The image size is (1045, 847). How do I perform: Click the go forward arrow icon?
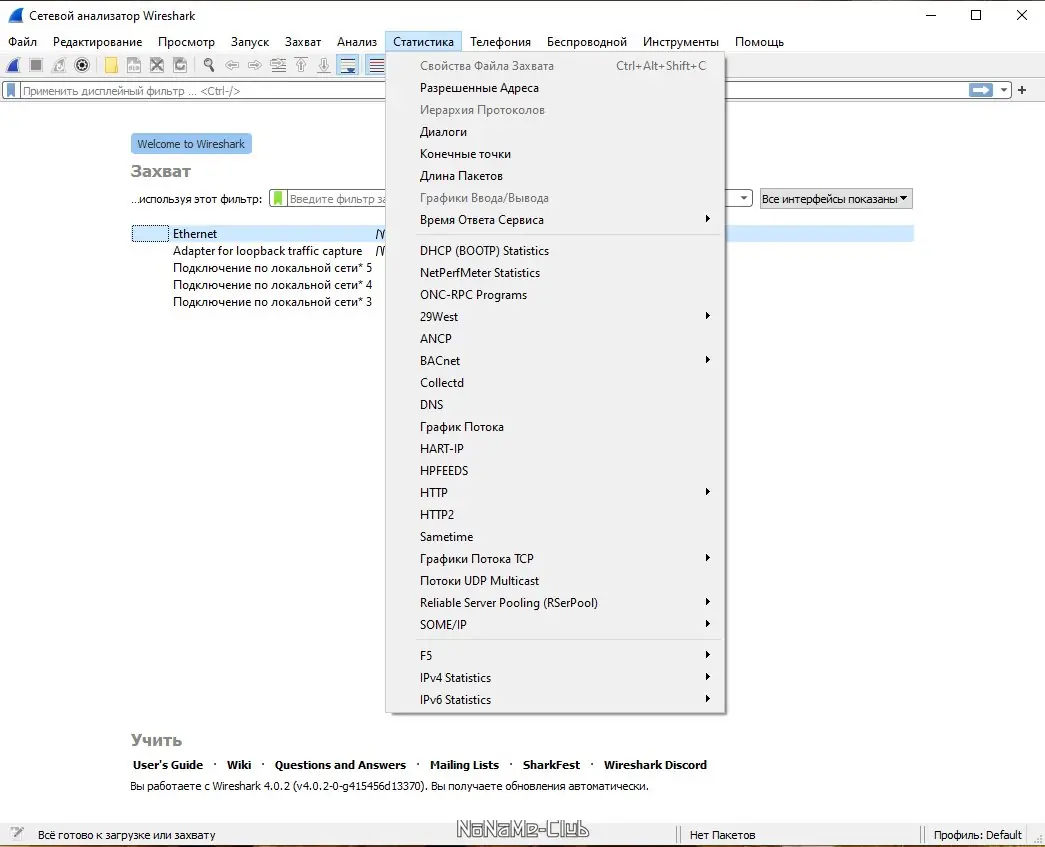tap(255, 65)
